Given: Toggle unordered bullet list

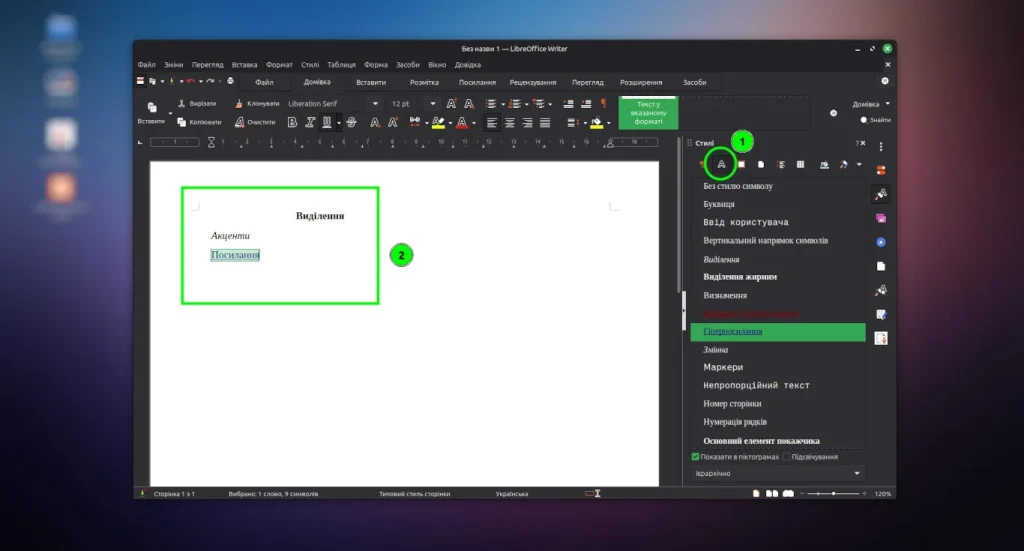Looking at the screenshot, I should pos(491,103).
